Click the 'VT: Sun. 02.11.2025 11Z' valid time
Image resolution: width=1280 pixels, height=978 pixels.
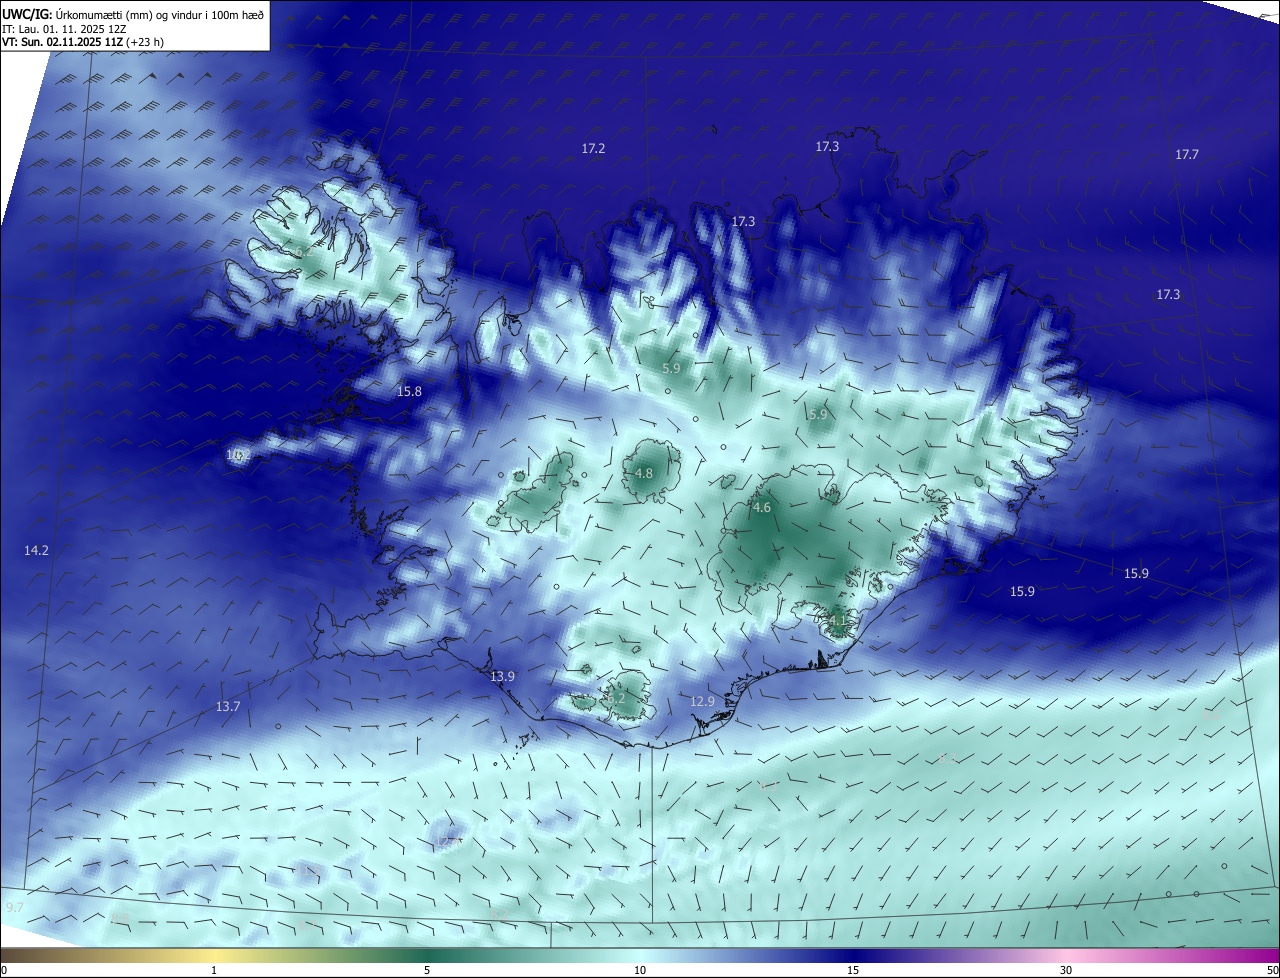tap(62, 42)
